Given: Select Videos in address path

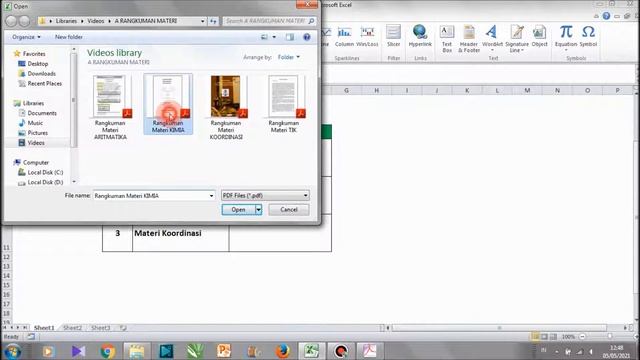Looking at the screenshot, I should [96, 21].
